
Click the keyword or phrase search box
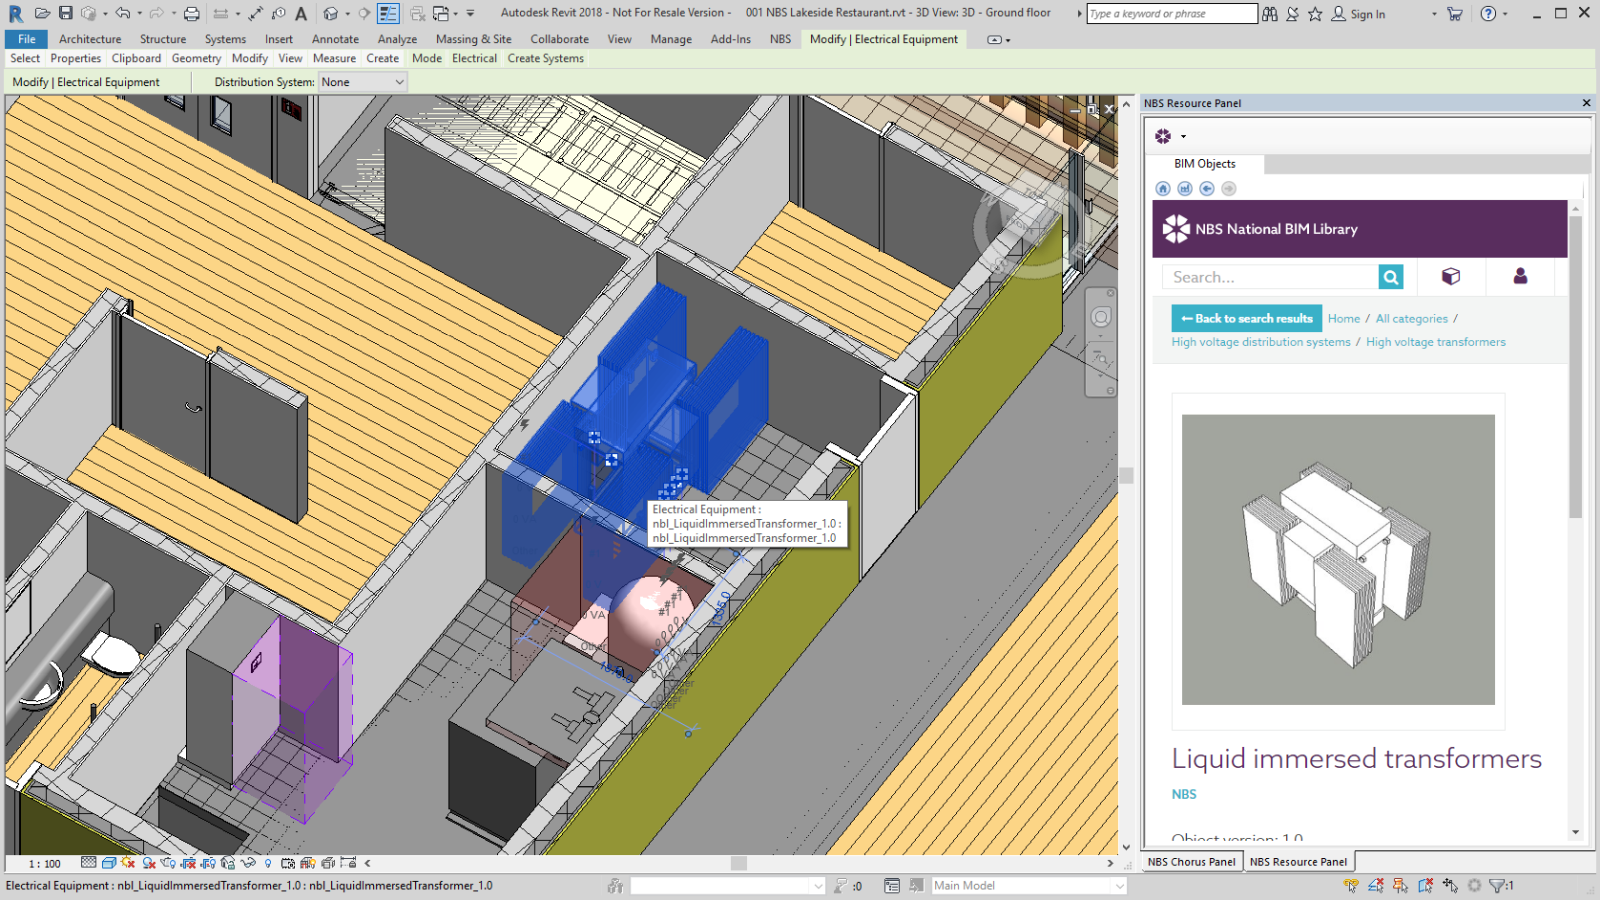[1172, 14]
